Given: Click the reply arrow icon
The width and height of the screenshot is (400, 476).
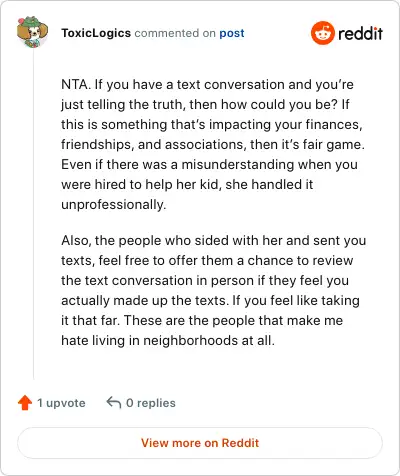Looking at the screenshot, I should (x=113, y=402).
